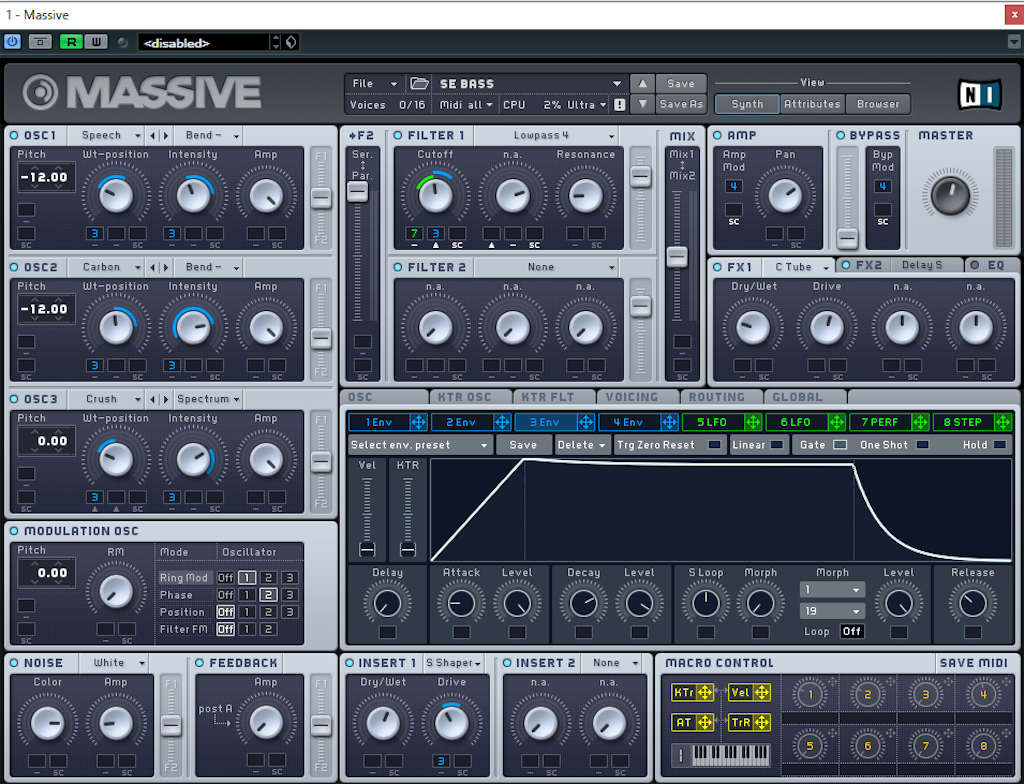The width and height of the screenshot is (1024, 784).
Task: Toggle OSC2 on/off power circle
Action: 14,267
